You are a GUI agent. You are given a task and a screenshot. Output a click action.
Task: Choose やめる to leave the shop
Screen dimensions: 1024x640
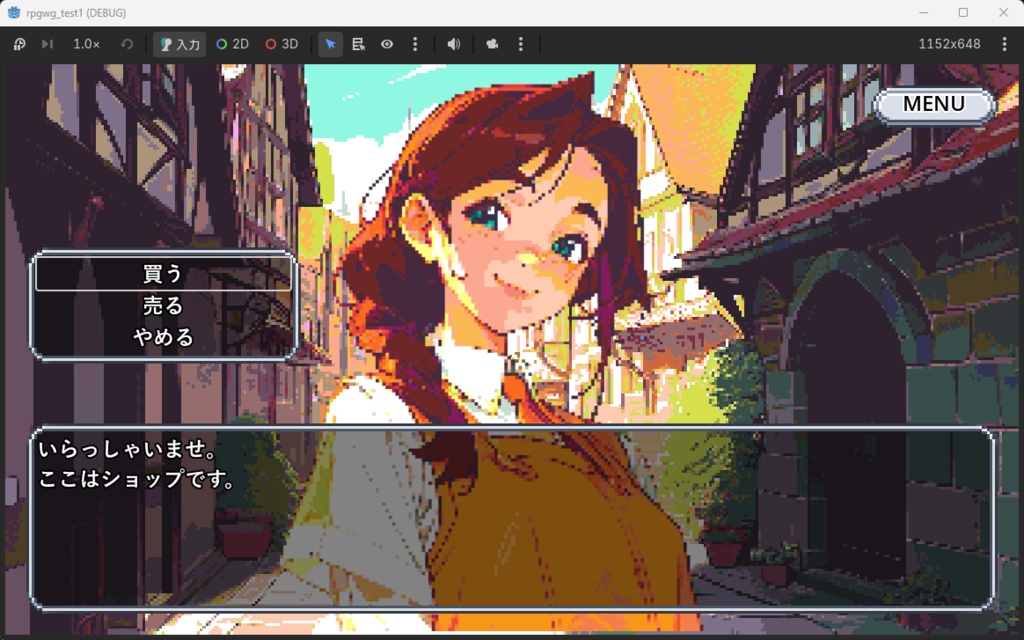tap(163, 337)
